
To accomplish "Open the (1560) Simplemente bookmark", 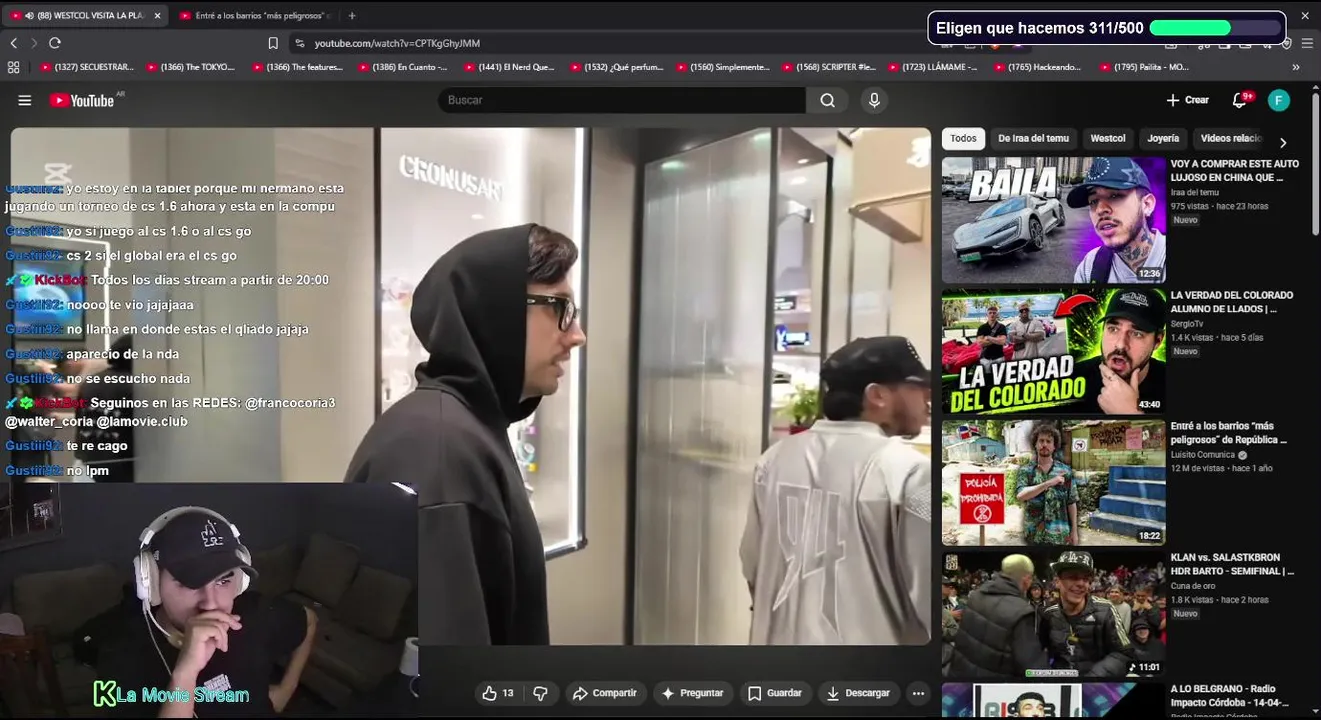I will (x=722, y=67).
